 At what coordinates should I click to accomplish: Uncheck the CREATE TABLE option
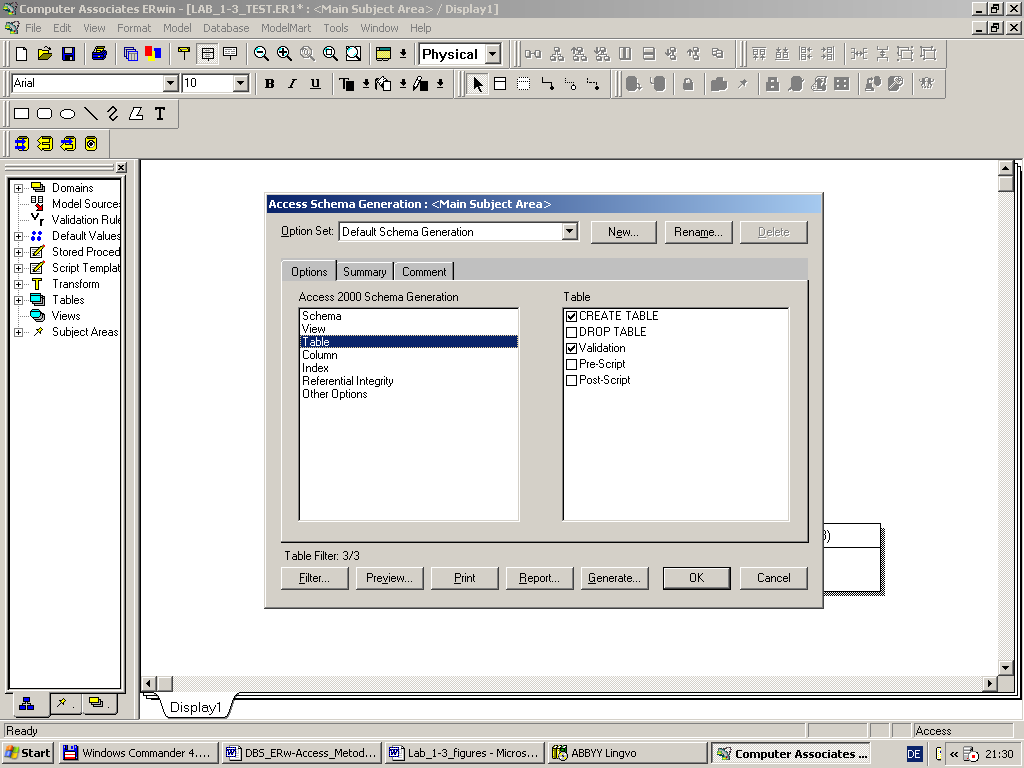[571, 316]
